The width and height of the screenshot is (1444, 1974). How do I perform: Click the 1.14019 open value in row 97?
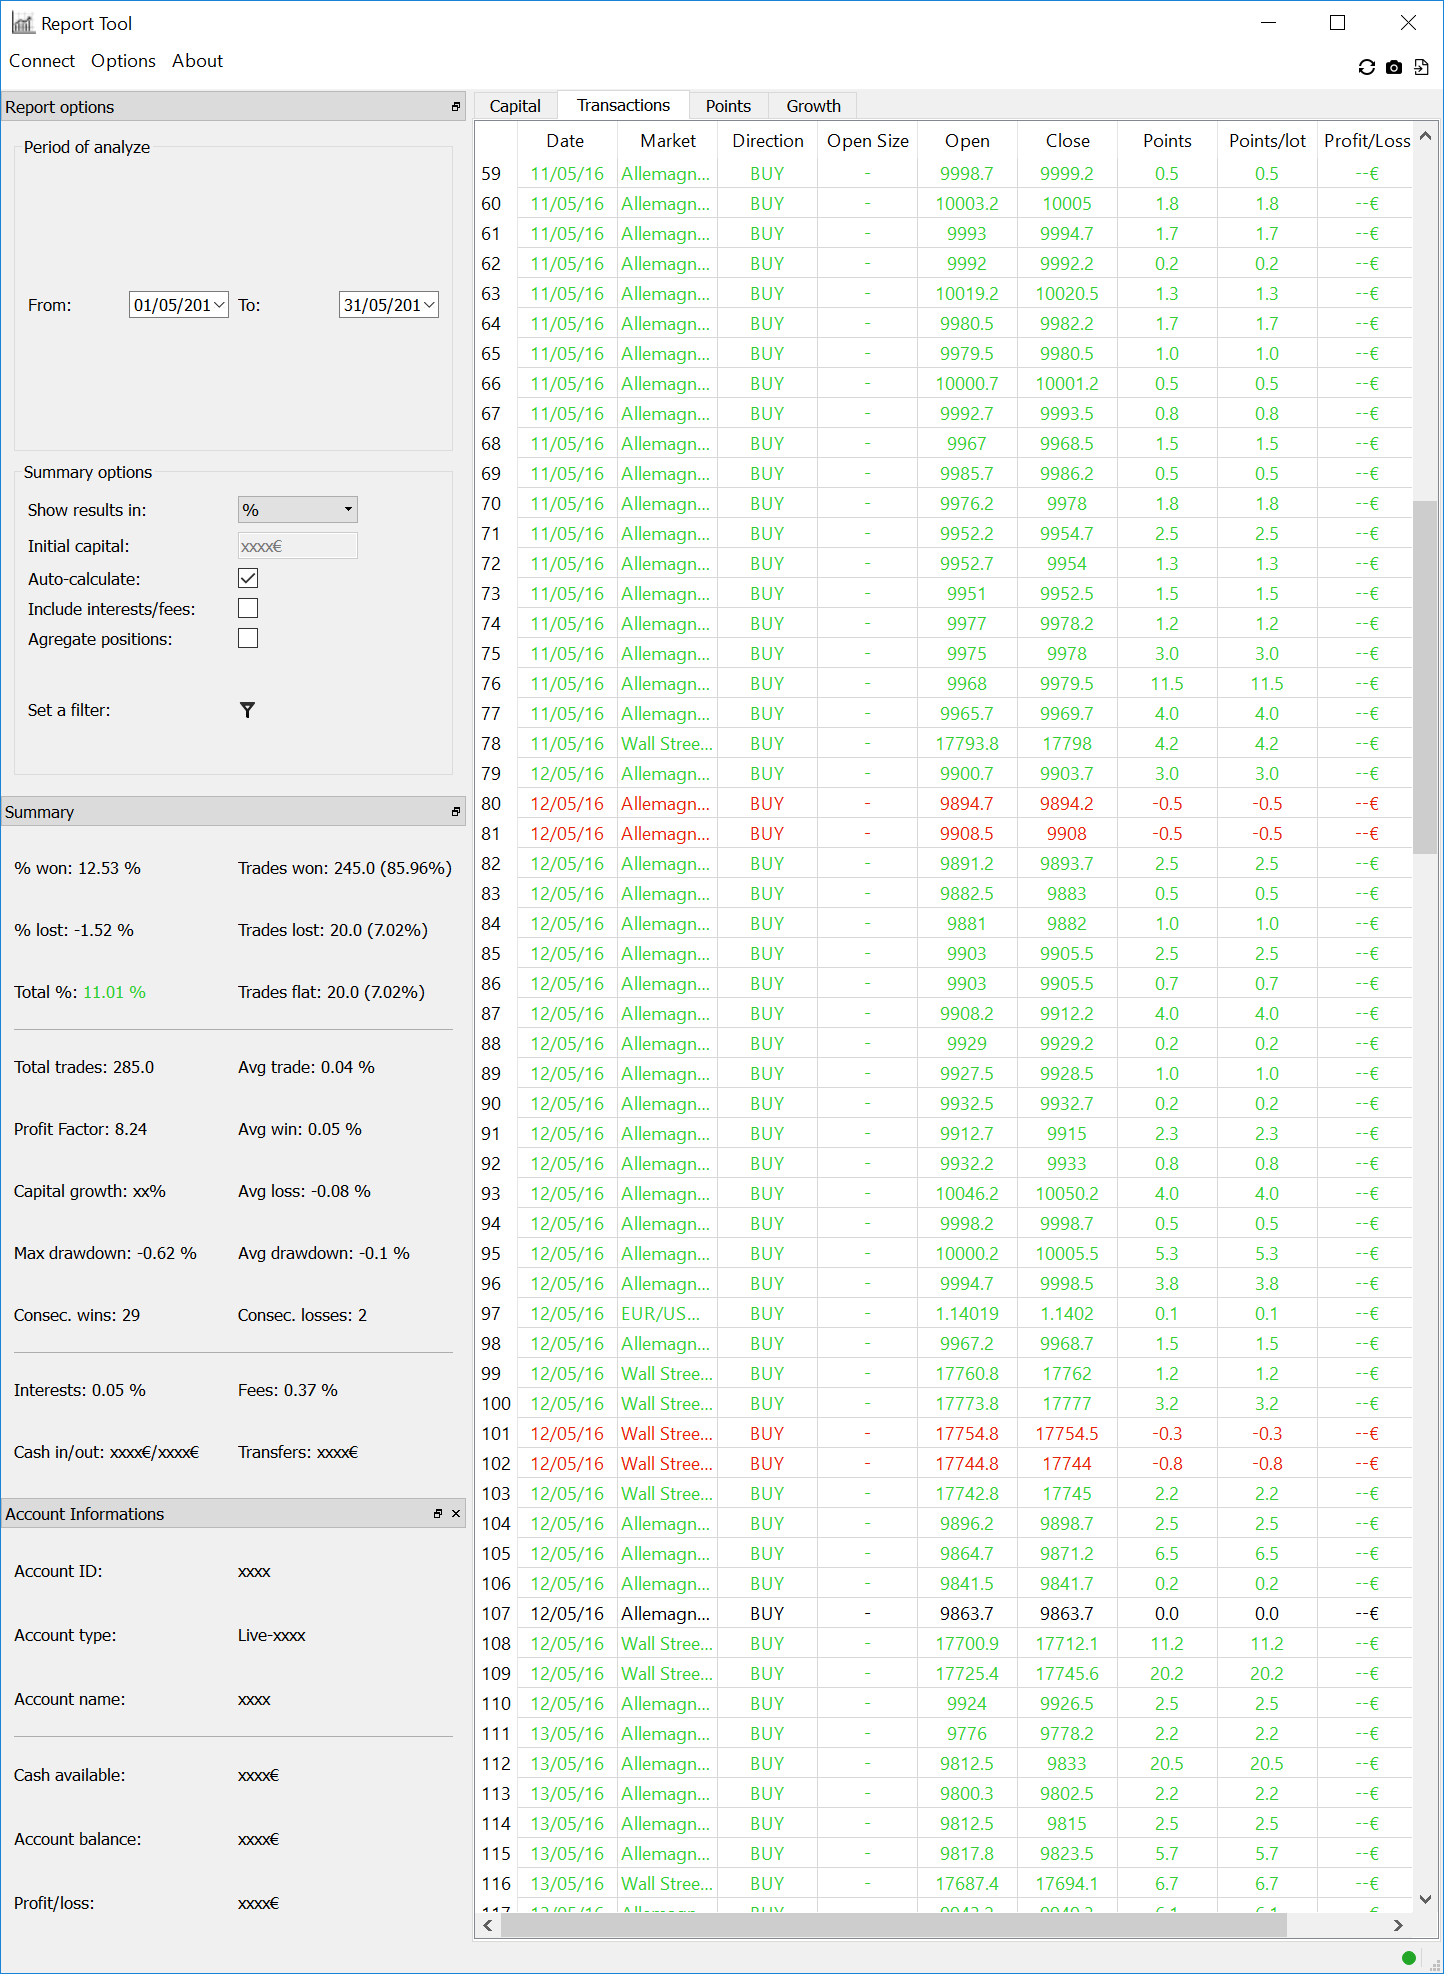click(967, 1313)
